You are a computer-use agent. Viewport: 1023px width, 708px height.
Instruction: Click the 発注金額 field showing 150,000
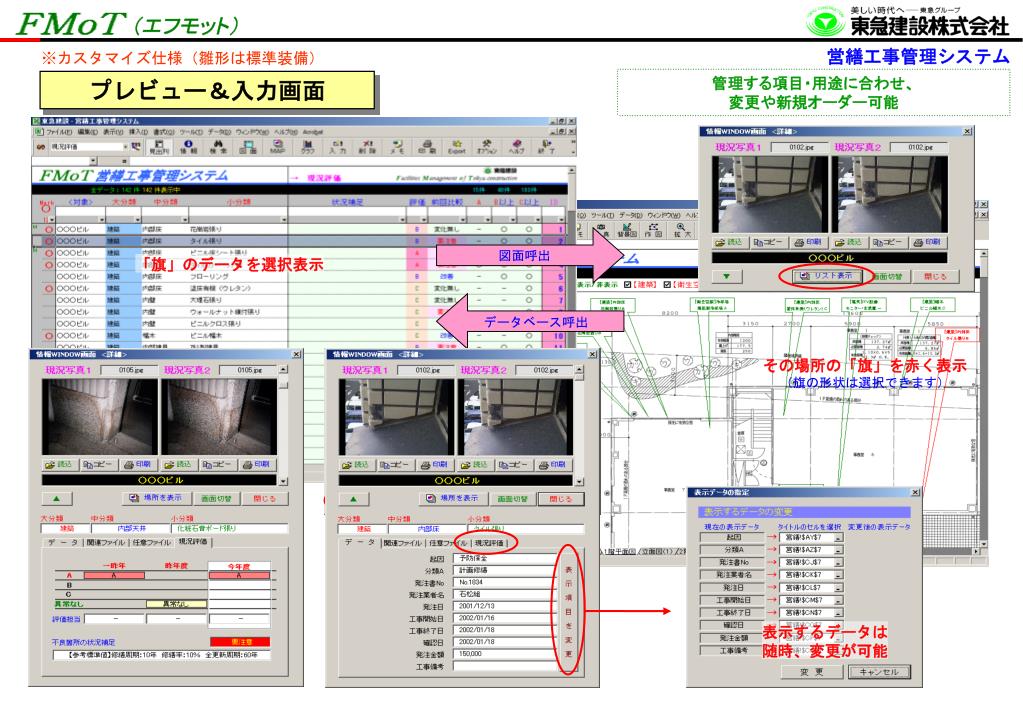(504, 654)
